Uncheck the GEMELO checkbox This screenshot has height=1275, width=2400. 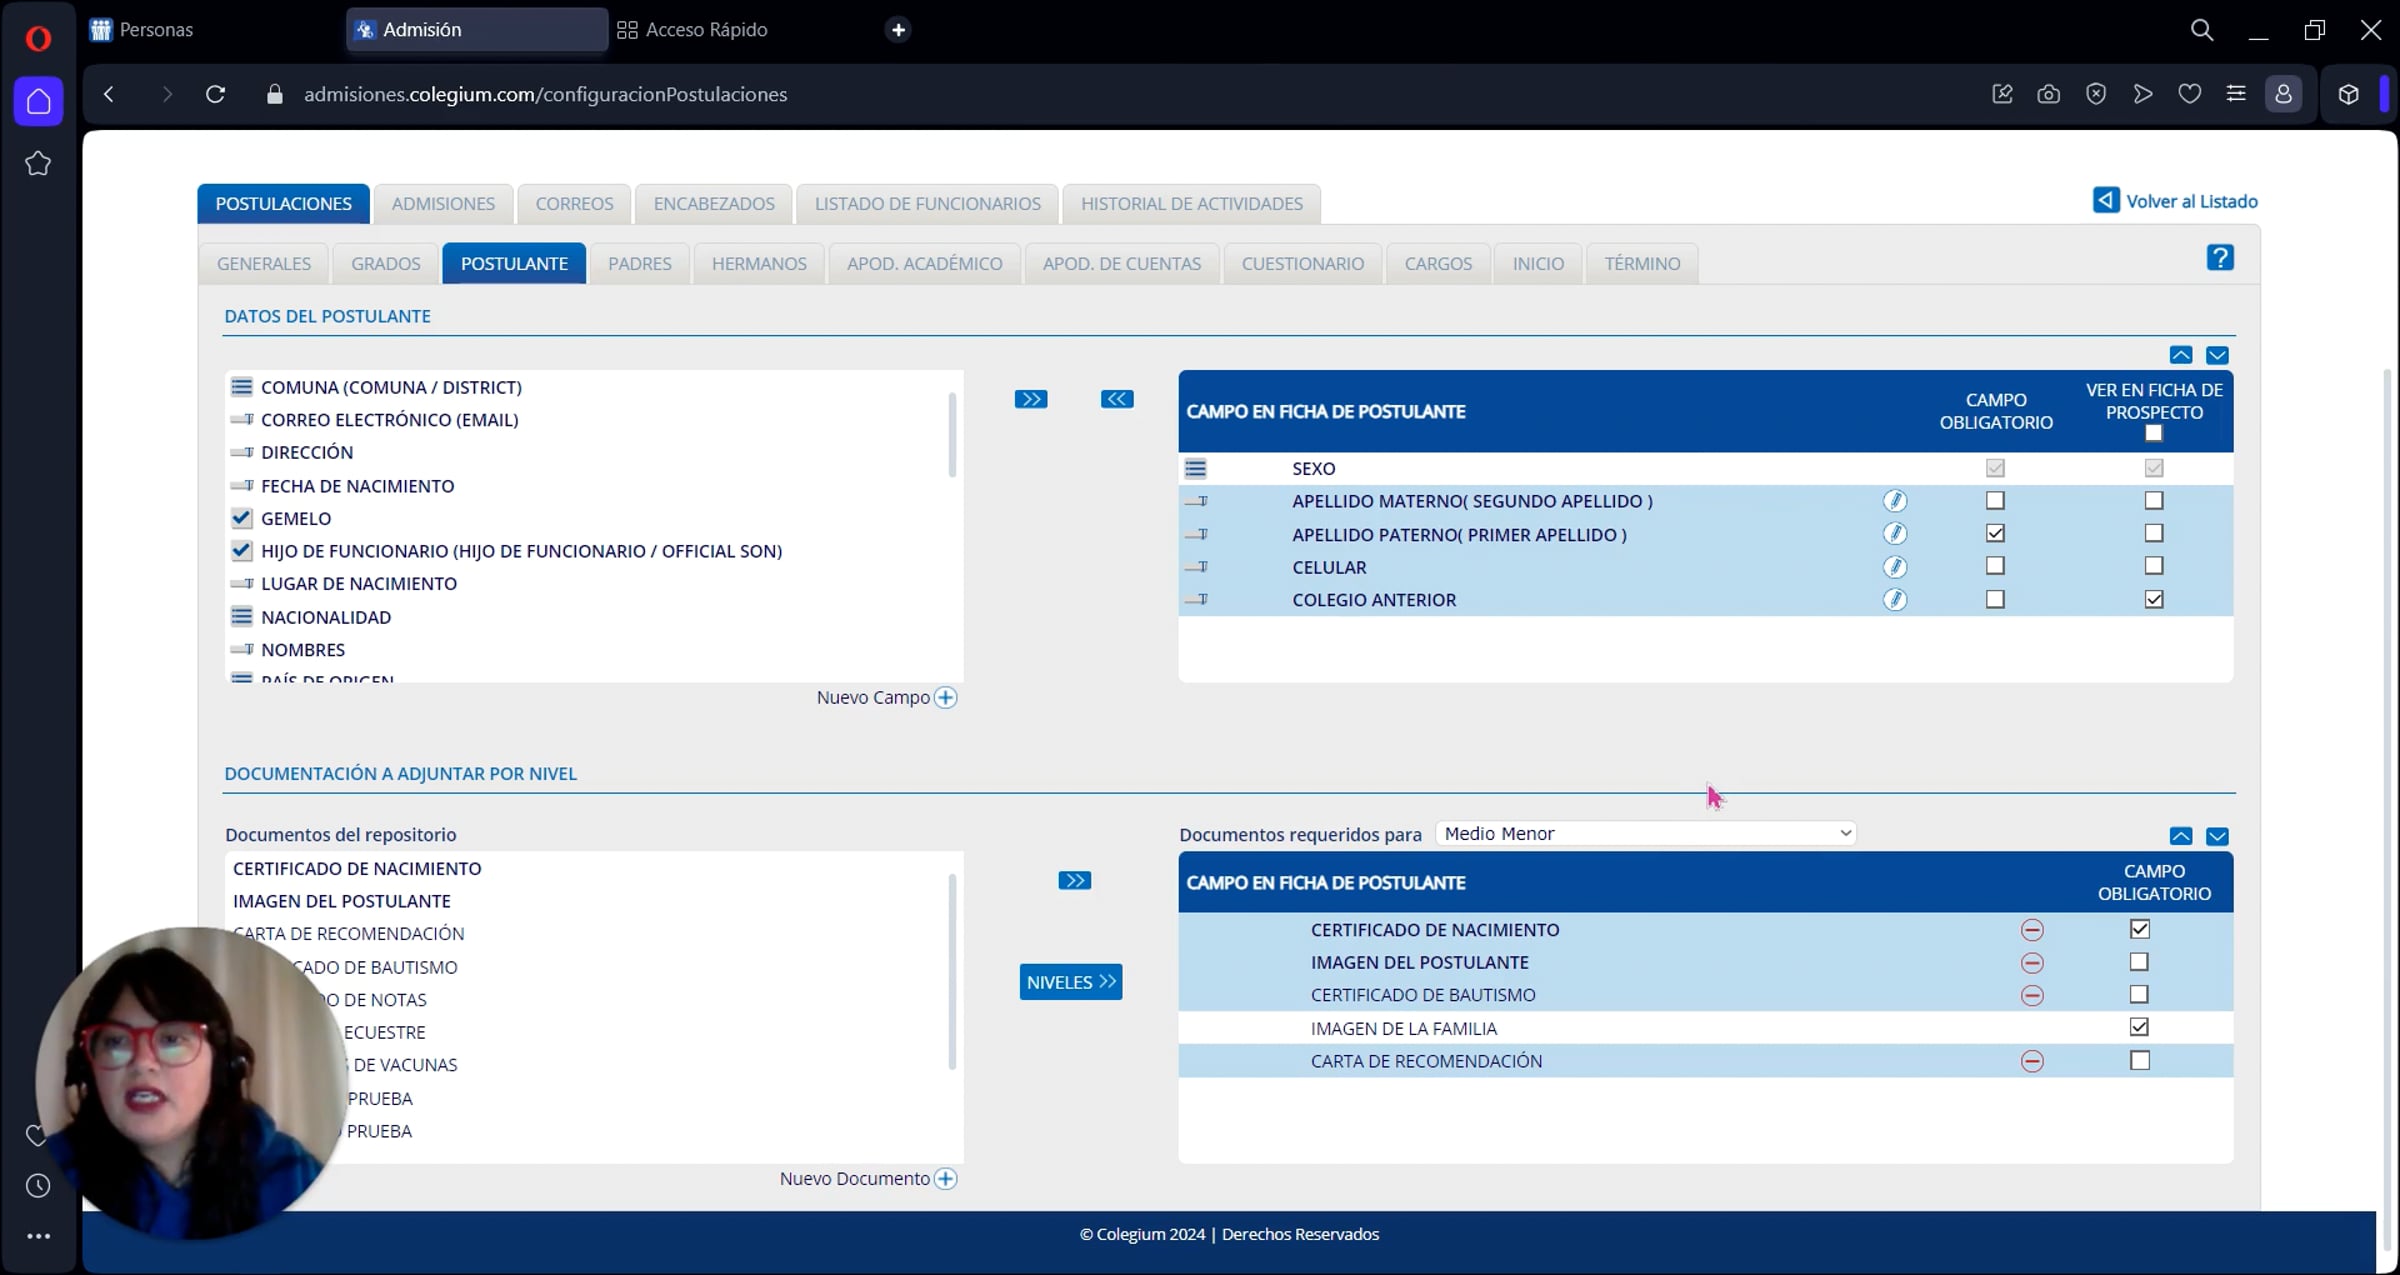pos(241,518)
